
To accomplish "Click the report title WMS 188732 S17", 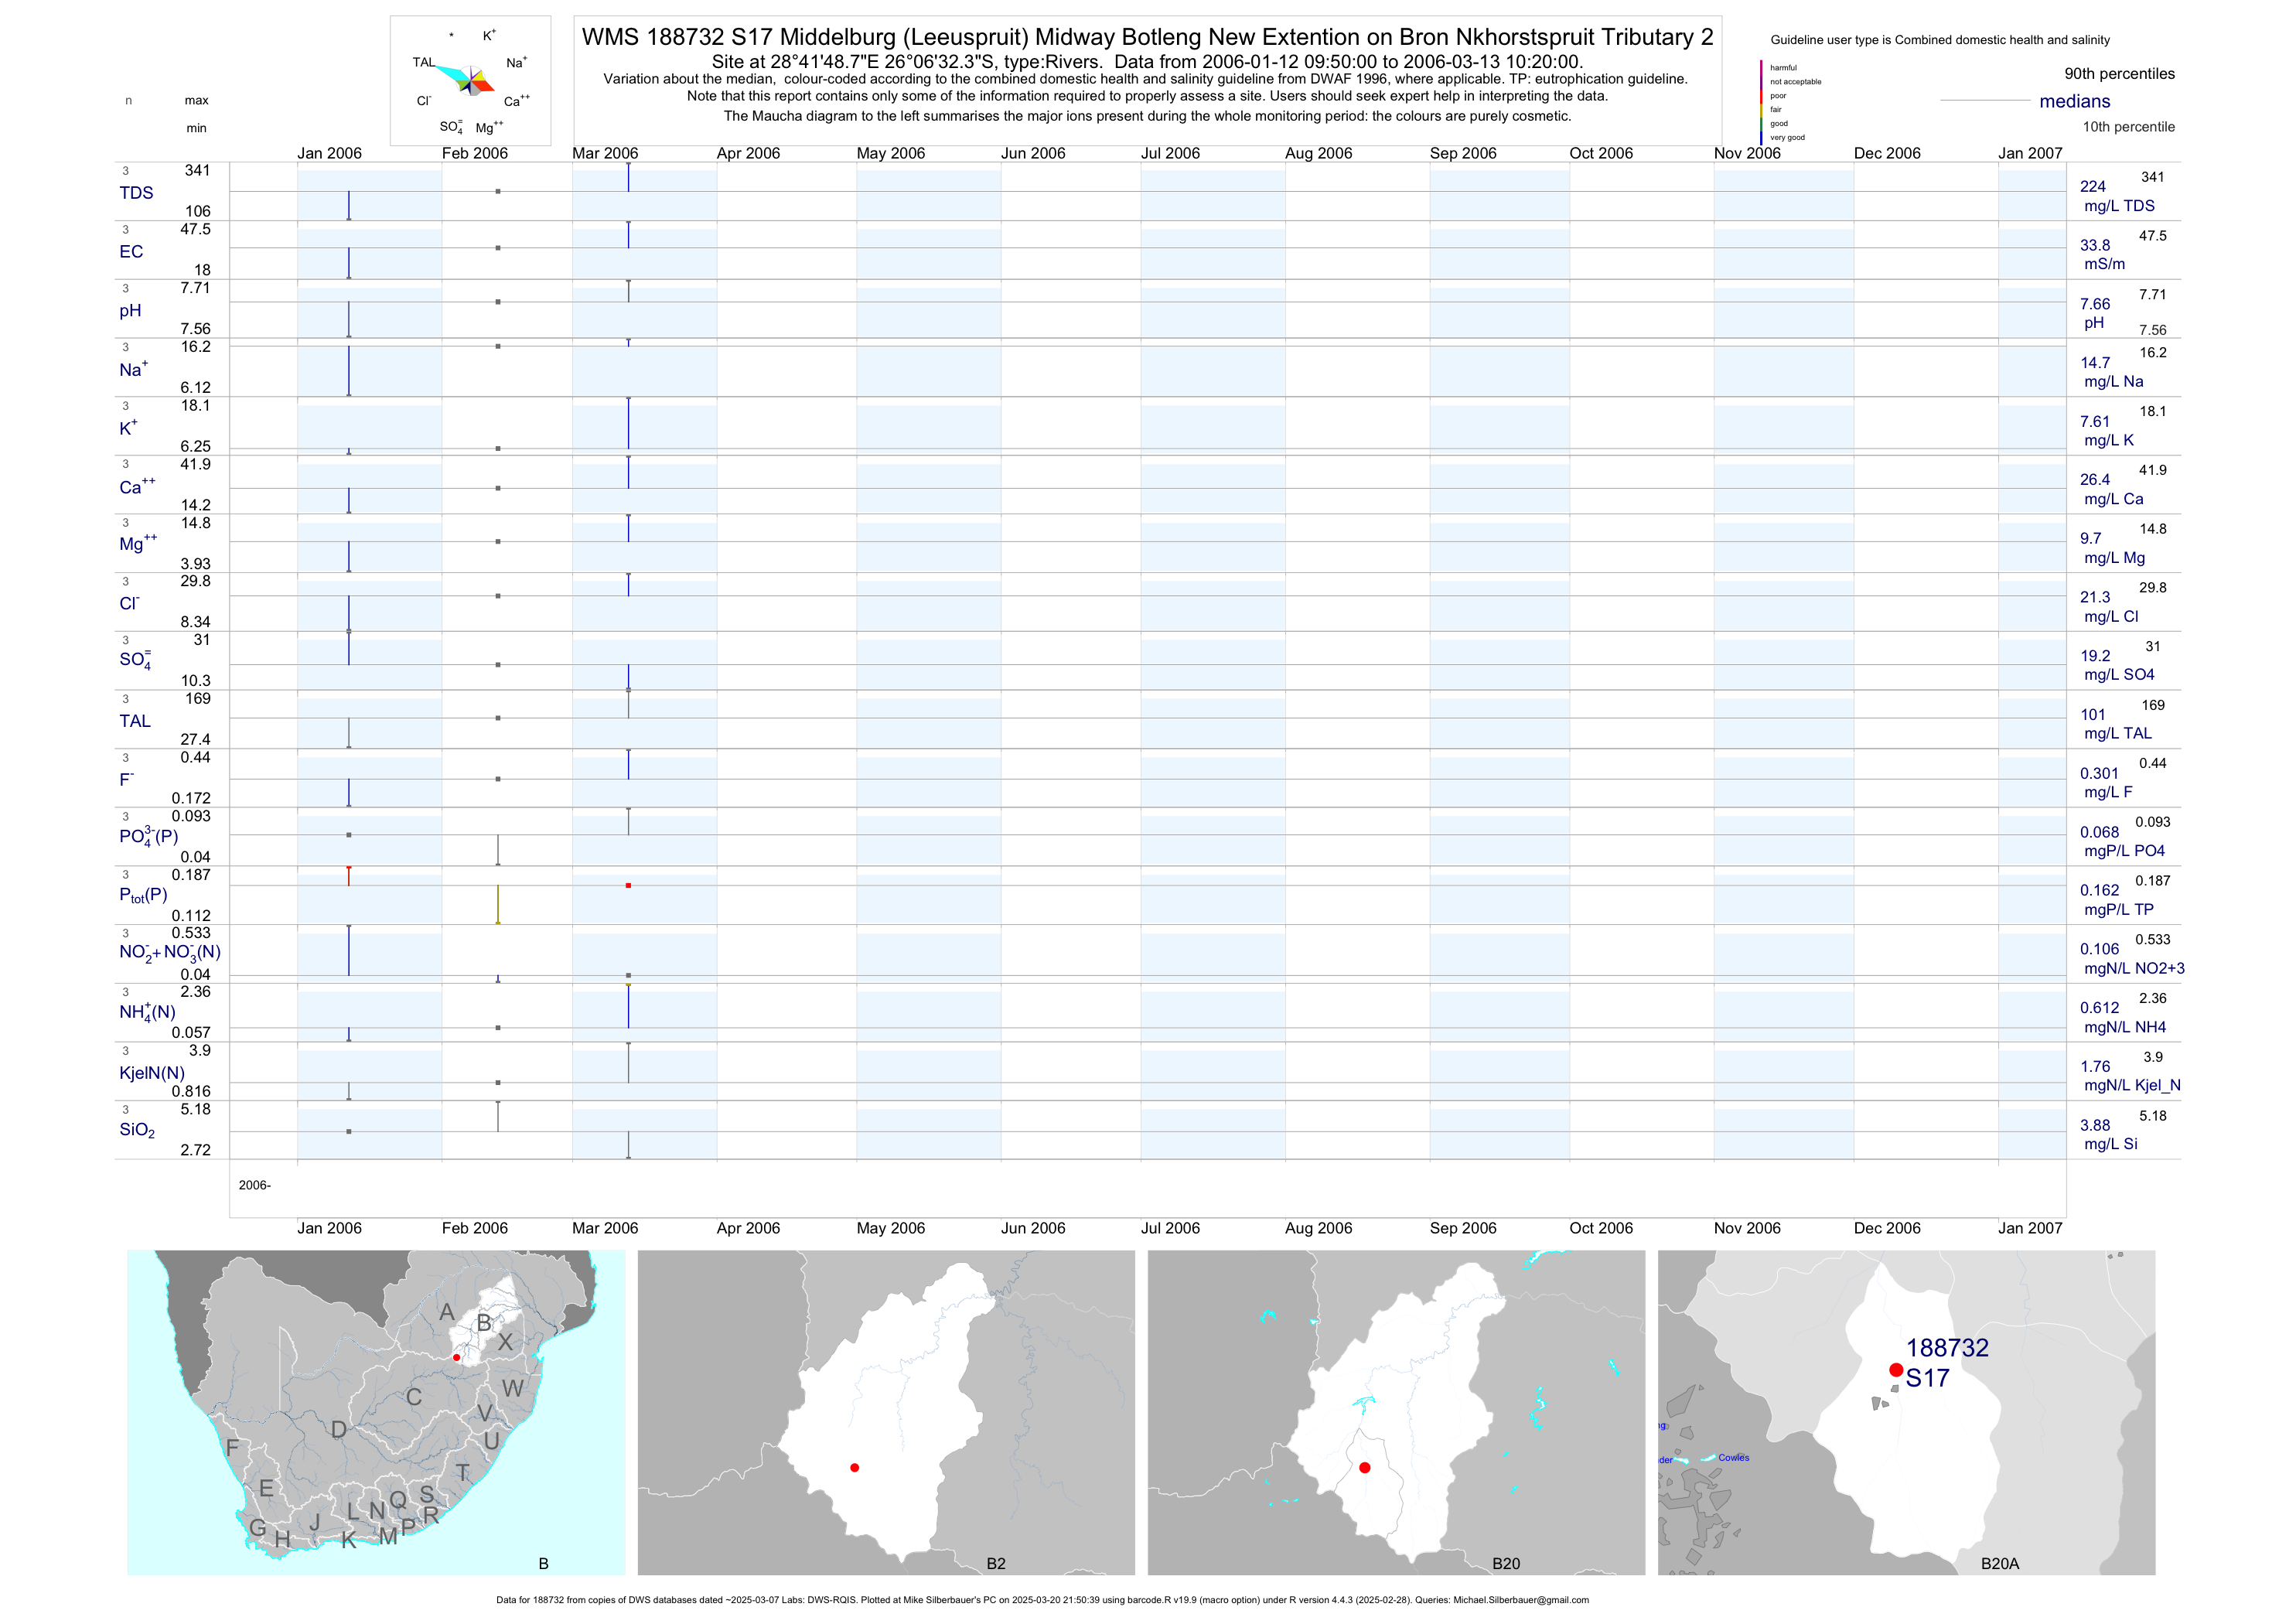I will [x=1147, y=37].
